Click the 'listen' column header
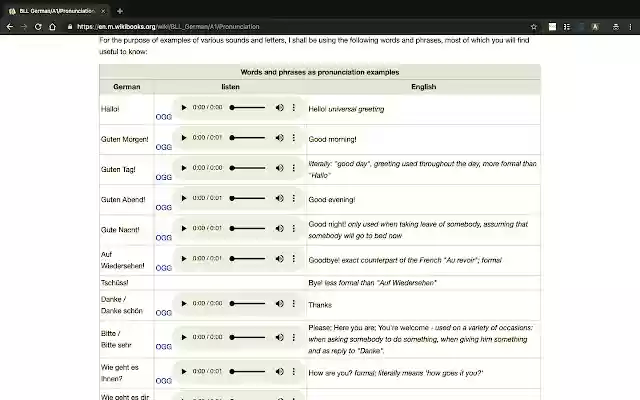This screenshot has height=400, width=640. pyautogui.click(x=230, y=87)
